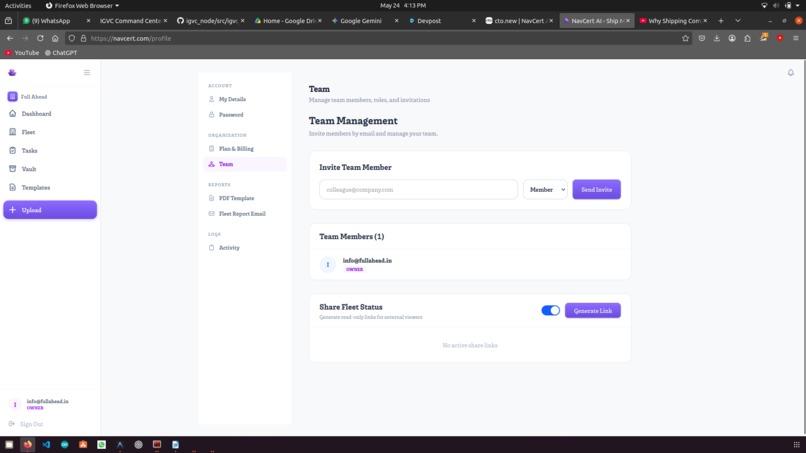Open the Activities overview
Screen dimensions: 806x453
pyautogui.click(x=18, y=5)
